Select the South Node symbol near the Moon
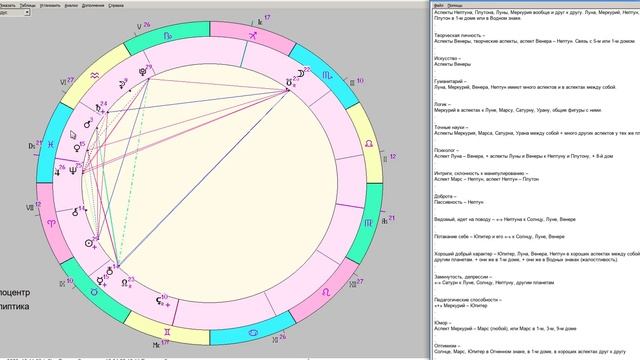640x360 pixels. [289, 83]
